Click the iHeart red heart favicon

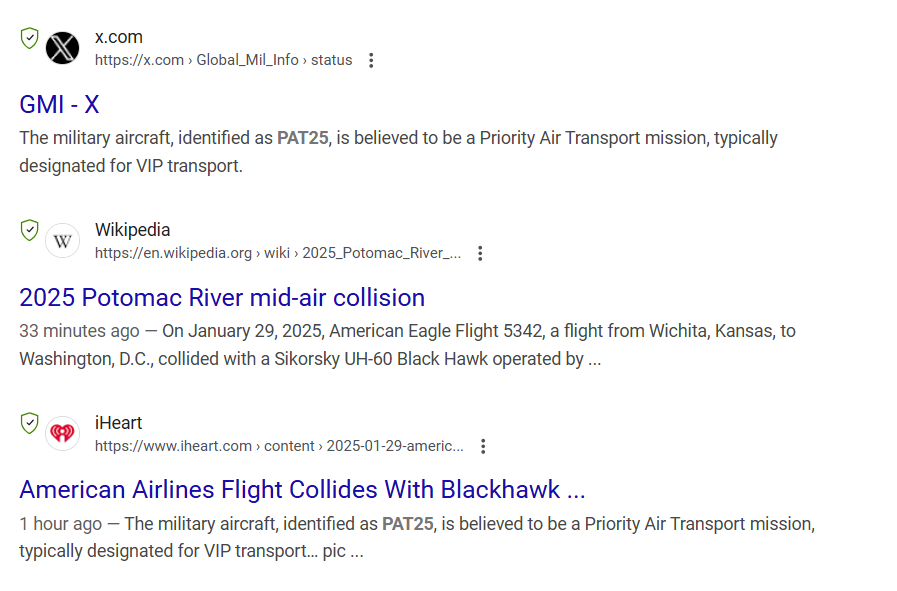62,434
